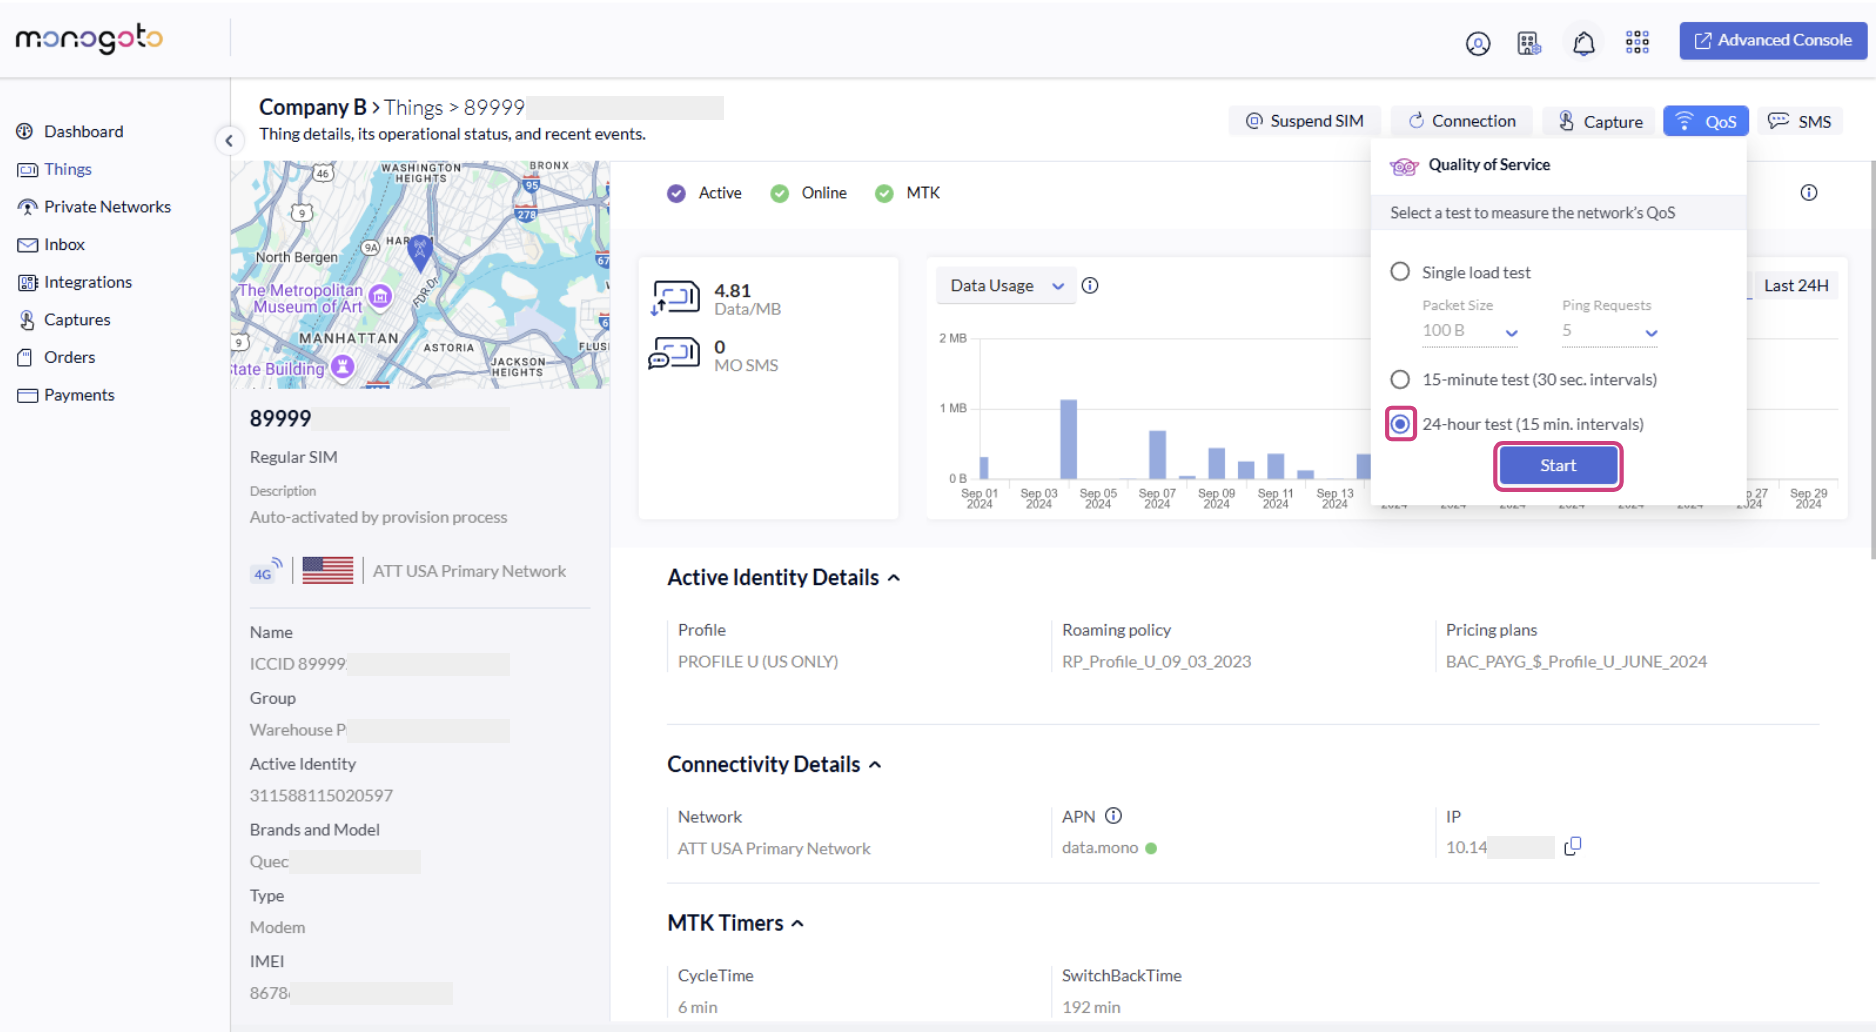Click the notification bell icon
The width and height of the screenshot is (1876, 1032).
pyautogui.click(x=1583, y=43)
